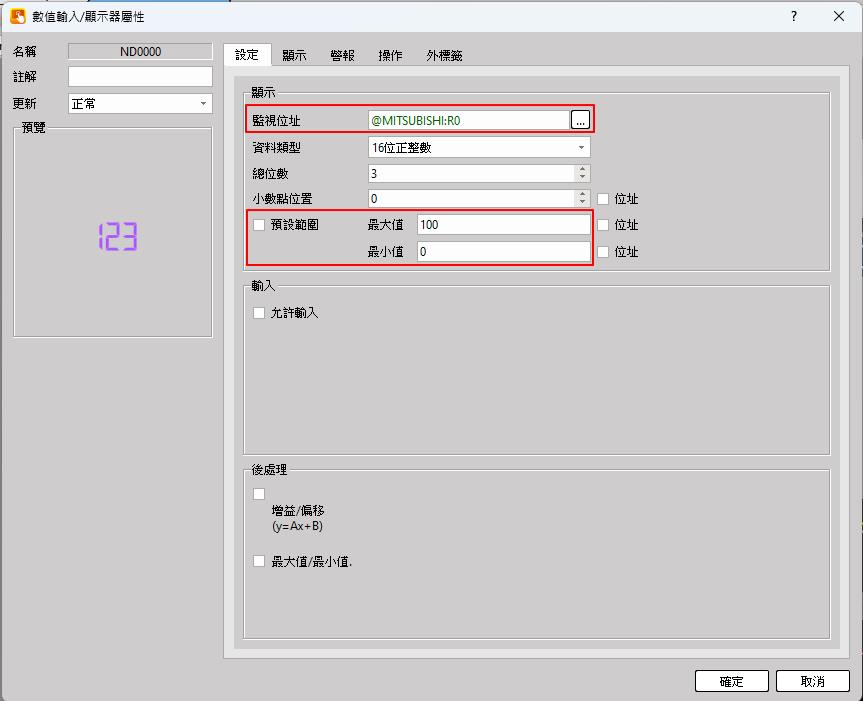Image resolution: width=863 pixels, height=701 pixels.
Task: Open the 警報 tab
Action: tap(342, 56)
